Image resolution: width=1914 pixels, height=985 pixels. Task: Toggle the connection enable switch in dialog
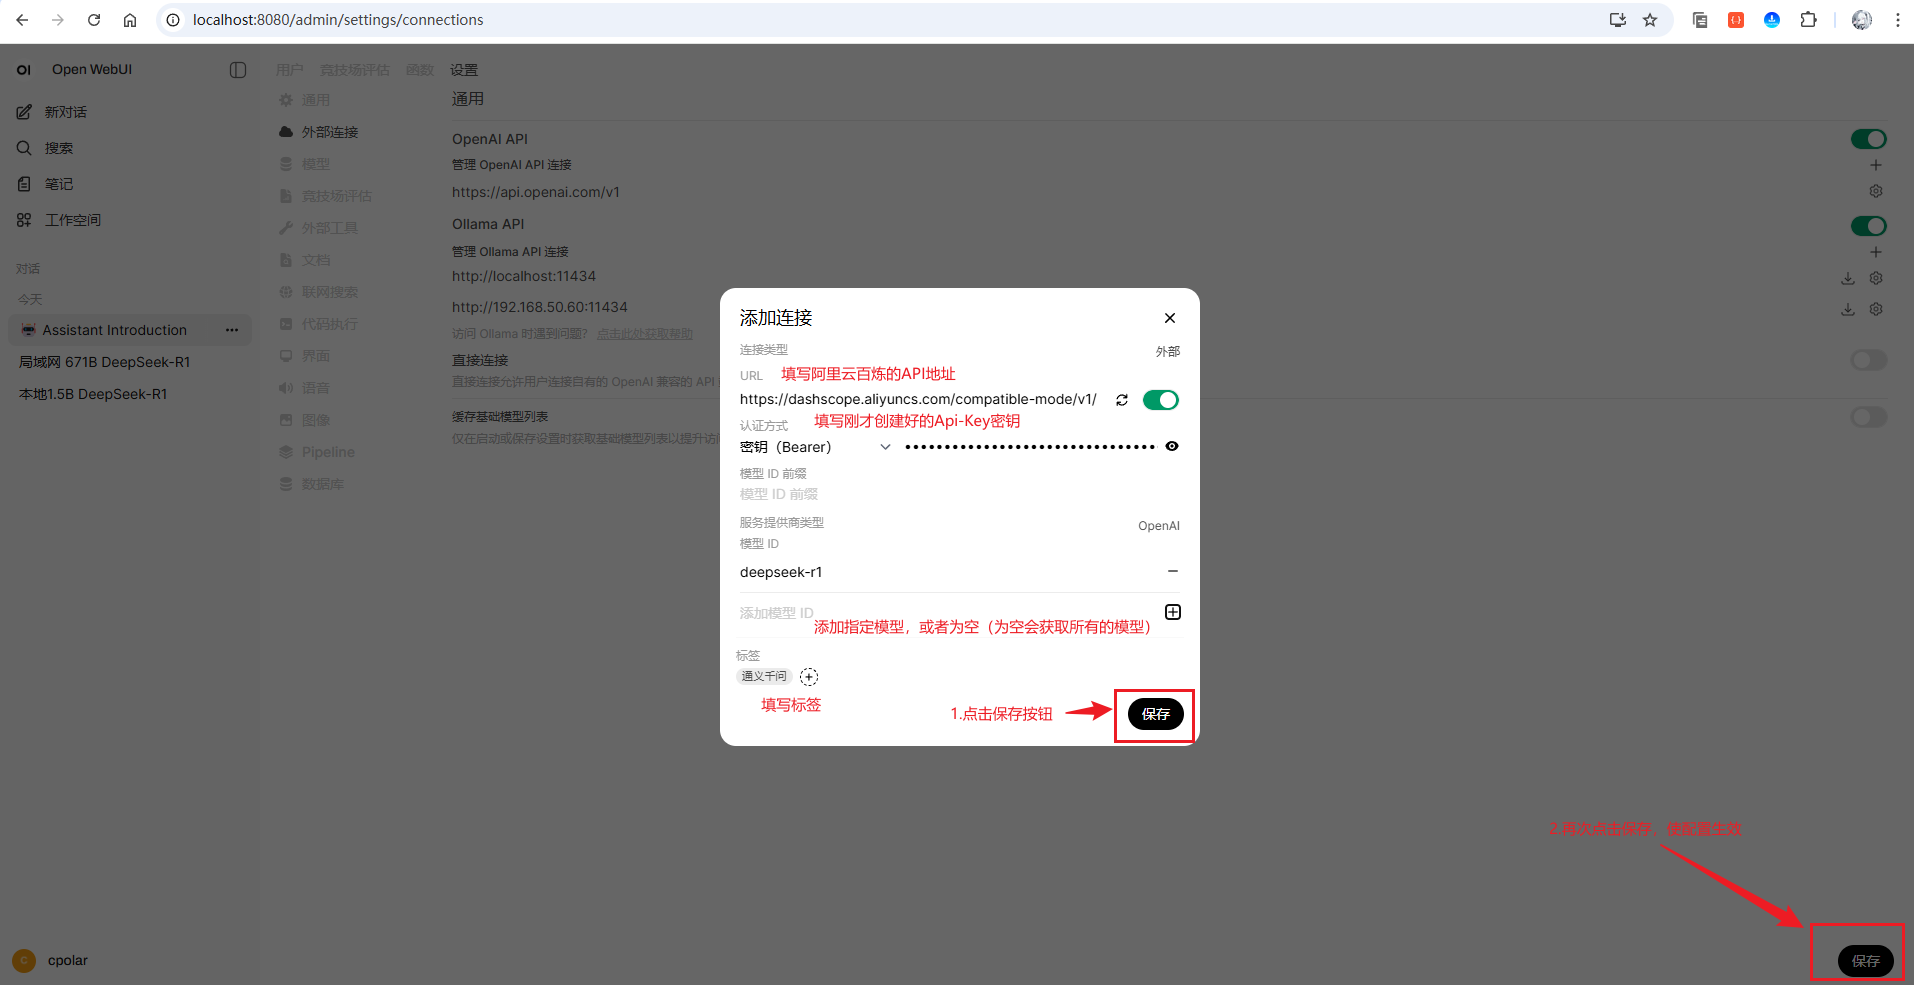[1161, 400]
